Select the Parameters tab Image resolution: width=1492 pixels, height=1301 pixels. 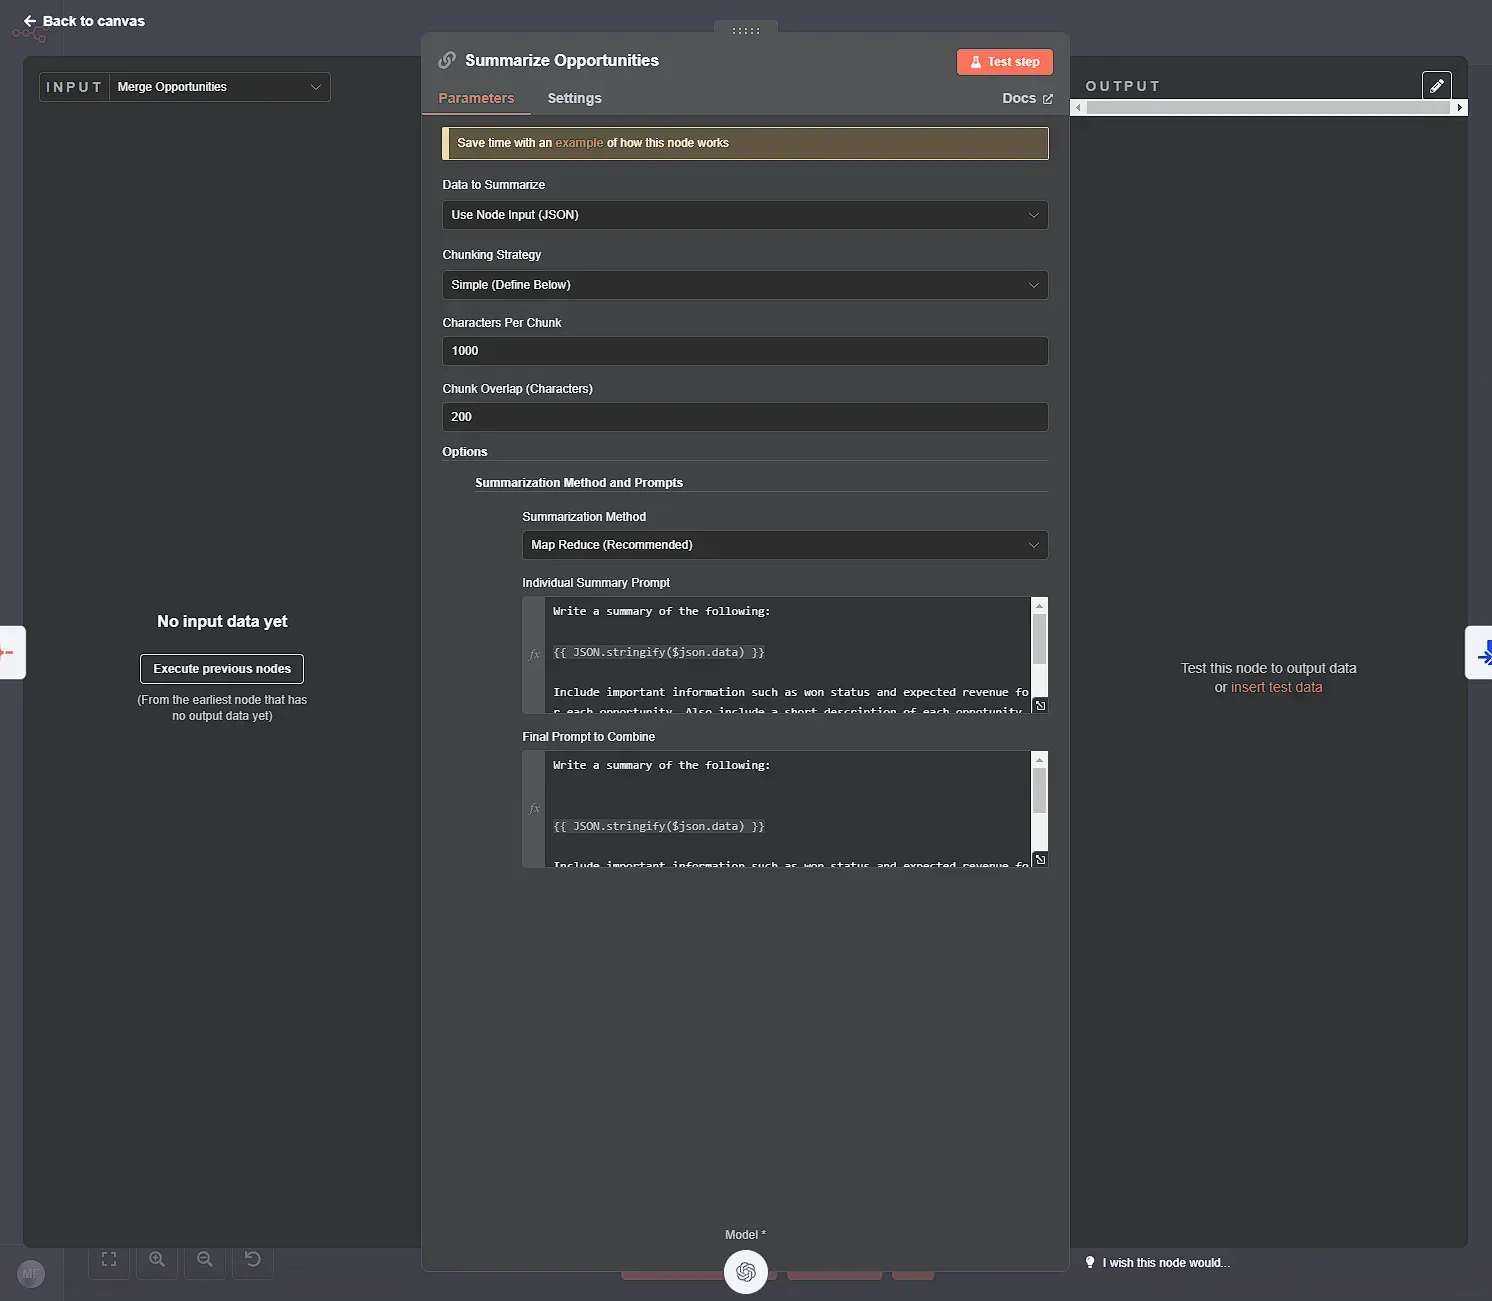[x=477, y=98]
